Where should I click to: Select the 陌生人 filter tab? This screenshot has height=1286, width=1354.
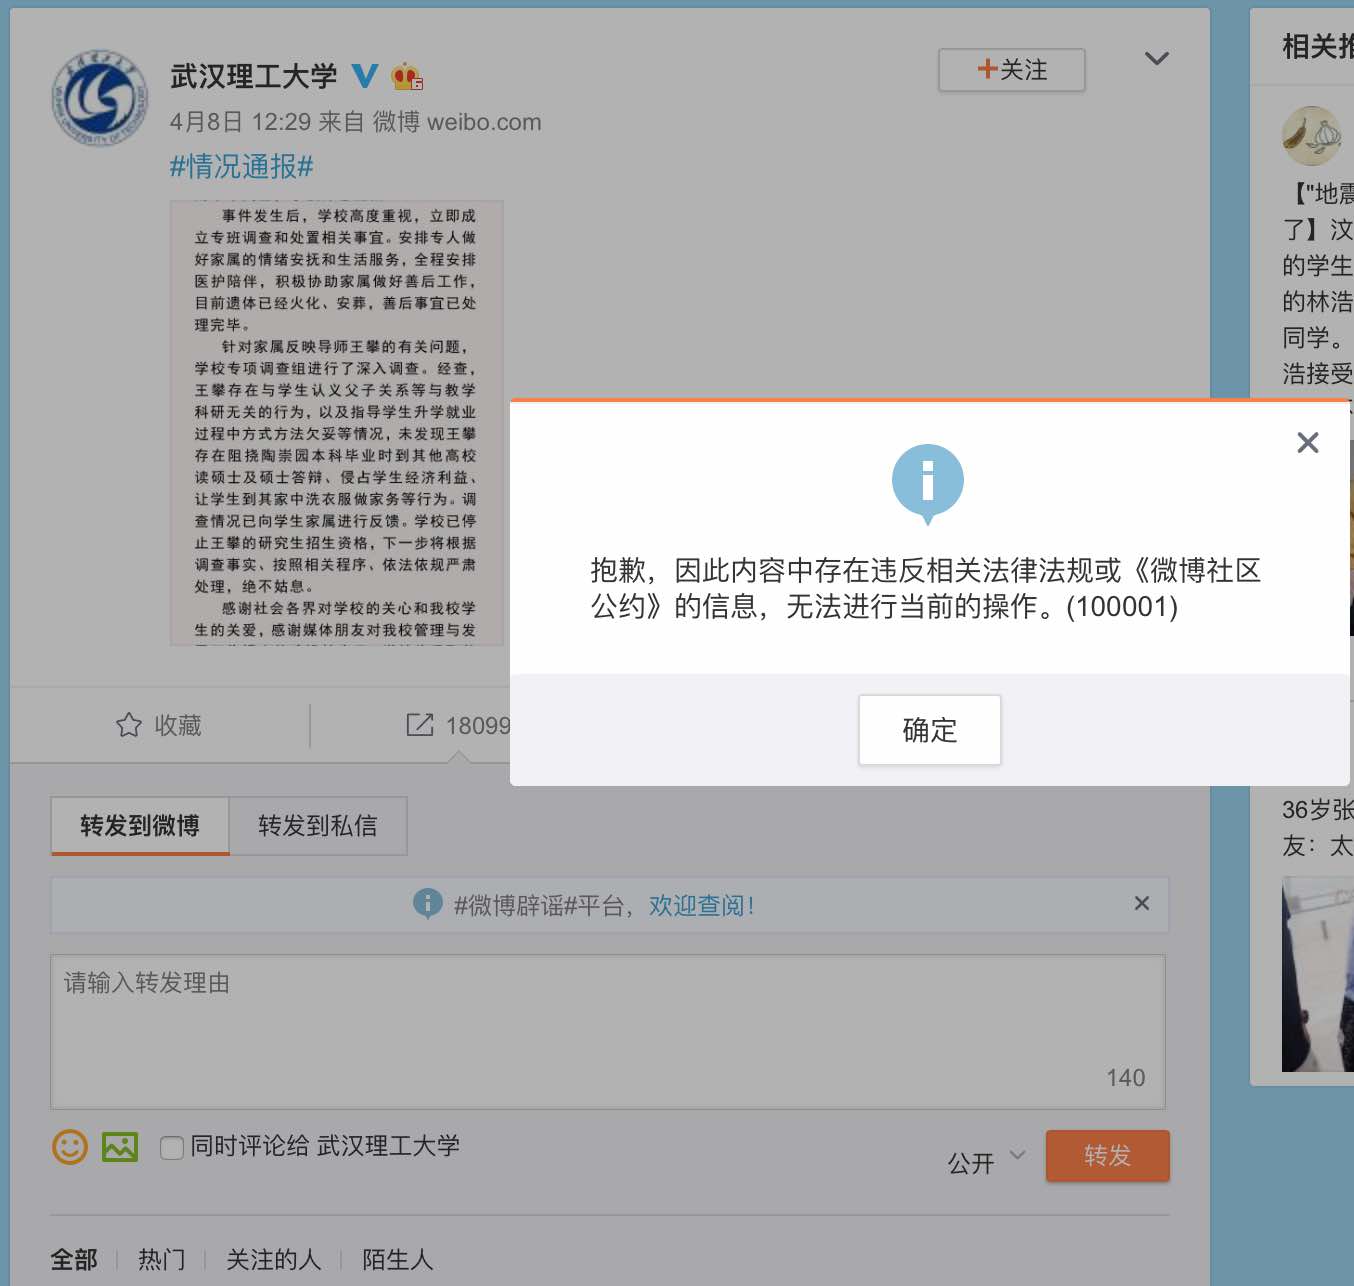click(398, 1259)
